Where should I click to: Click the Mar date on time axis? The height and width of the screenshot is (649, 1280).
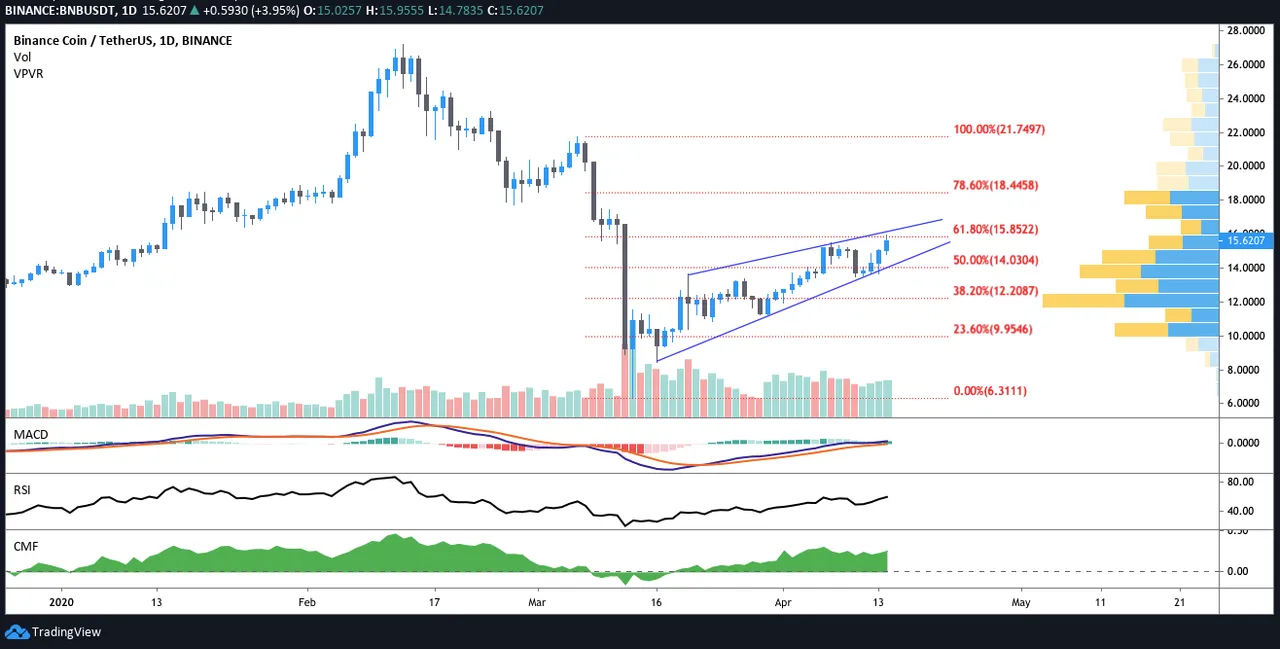click(x=536, y=603)
